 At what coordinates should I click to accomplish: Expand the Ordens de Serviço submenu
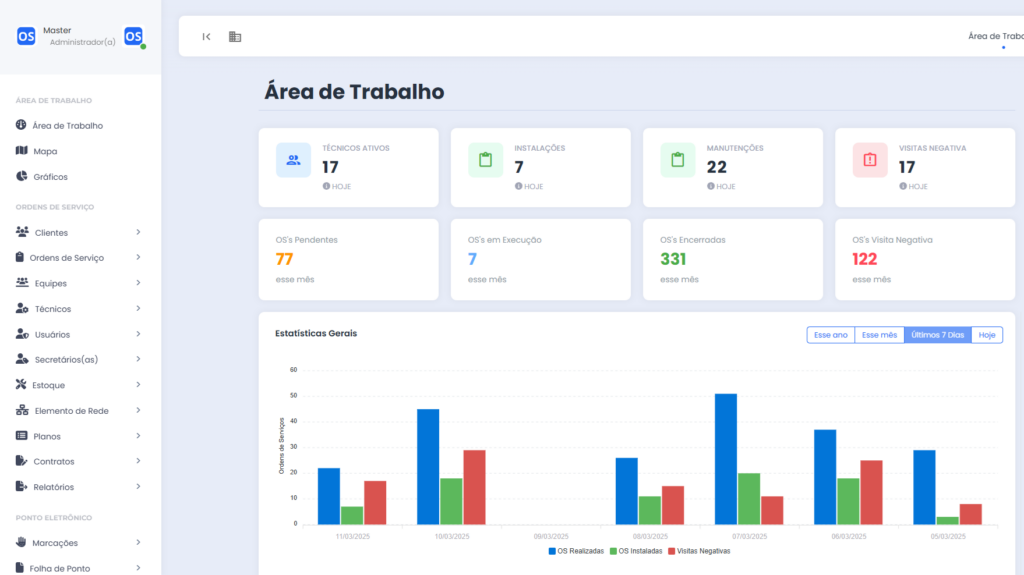[138, 258]
